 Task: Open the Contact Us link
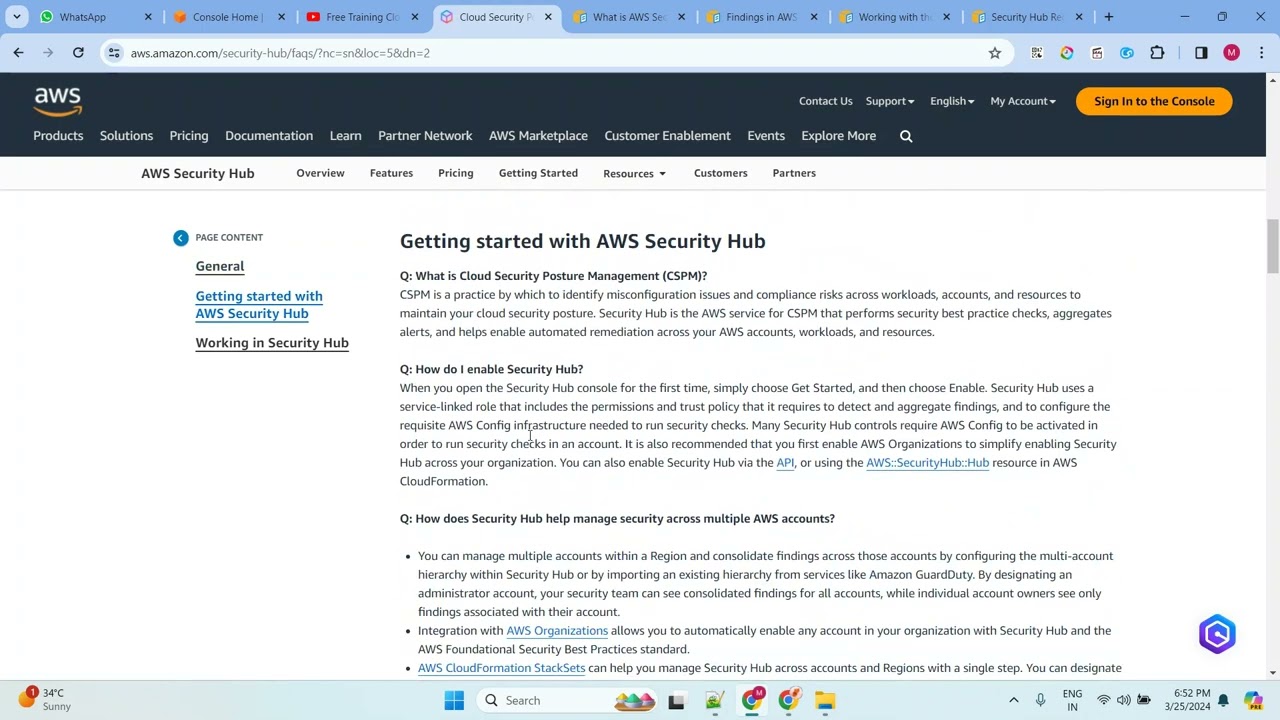825,101
